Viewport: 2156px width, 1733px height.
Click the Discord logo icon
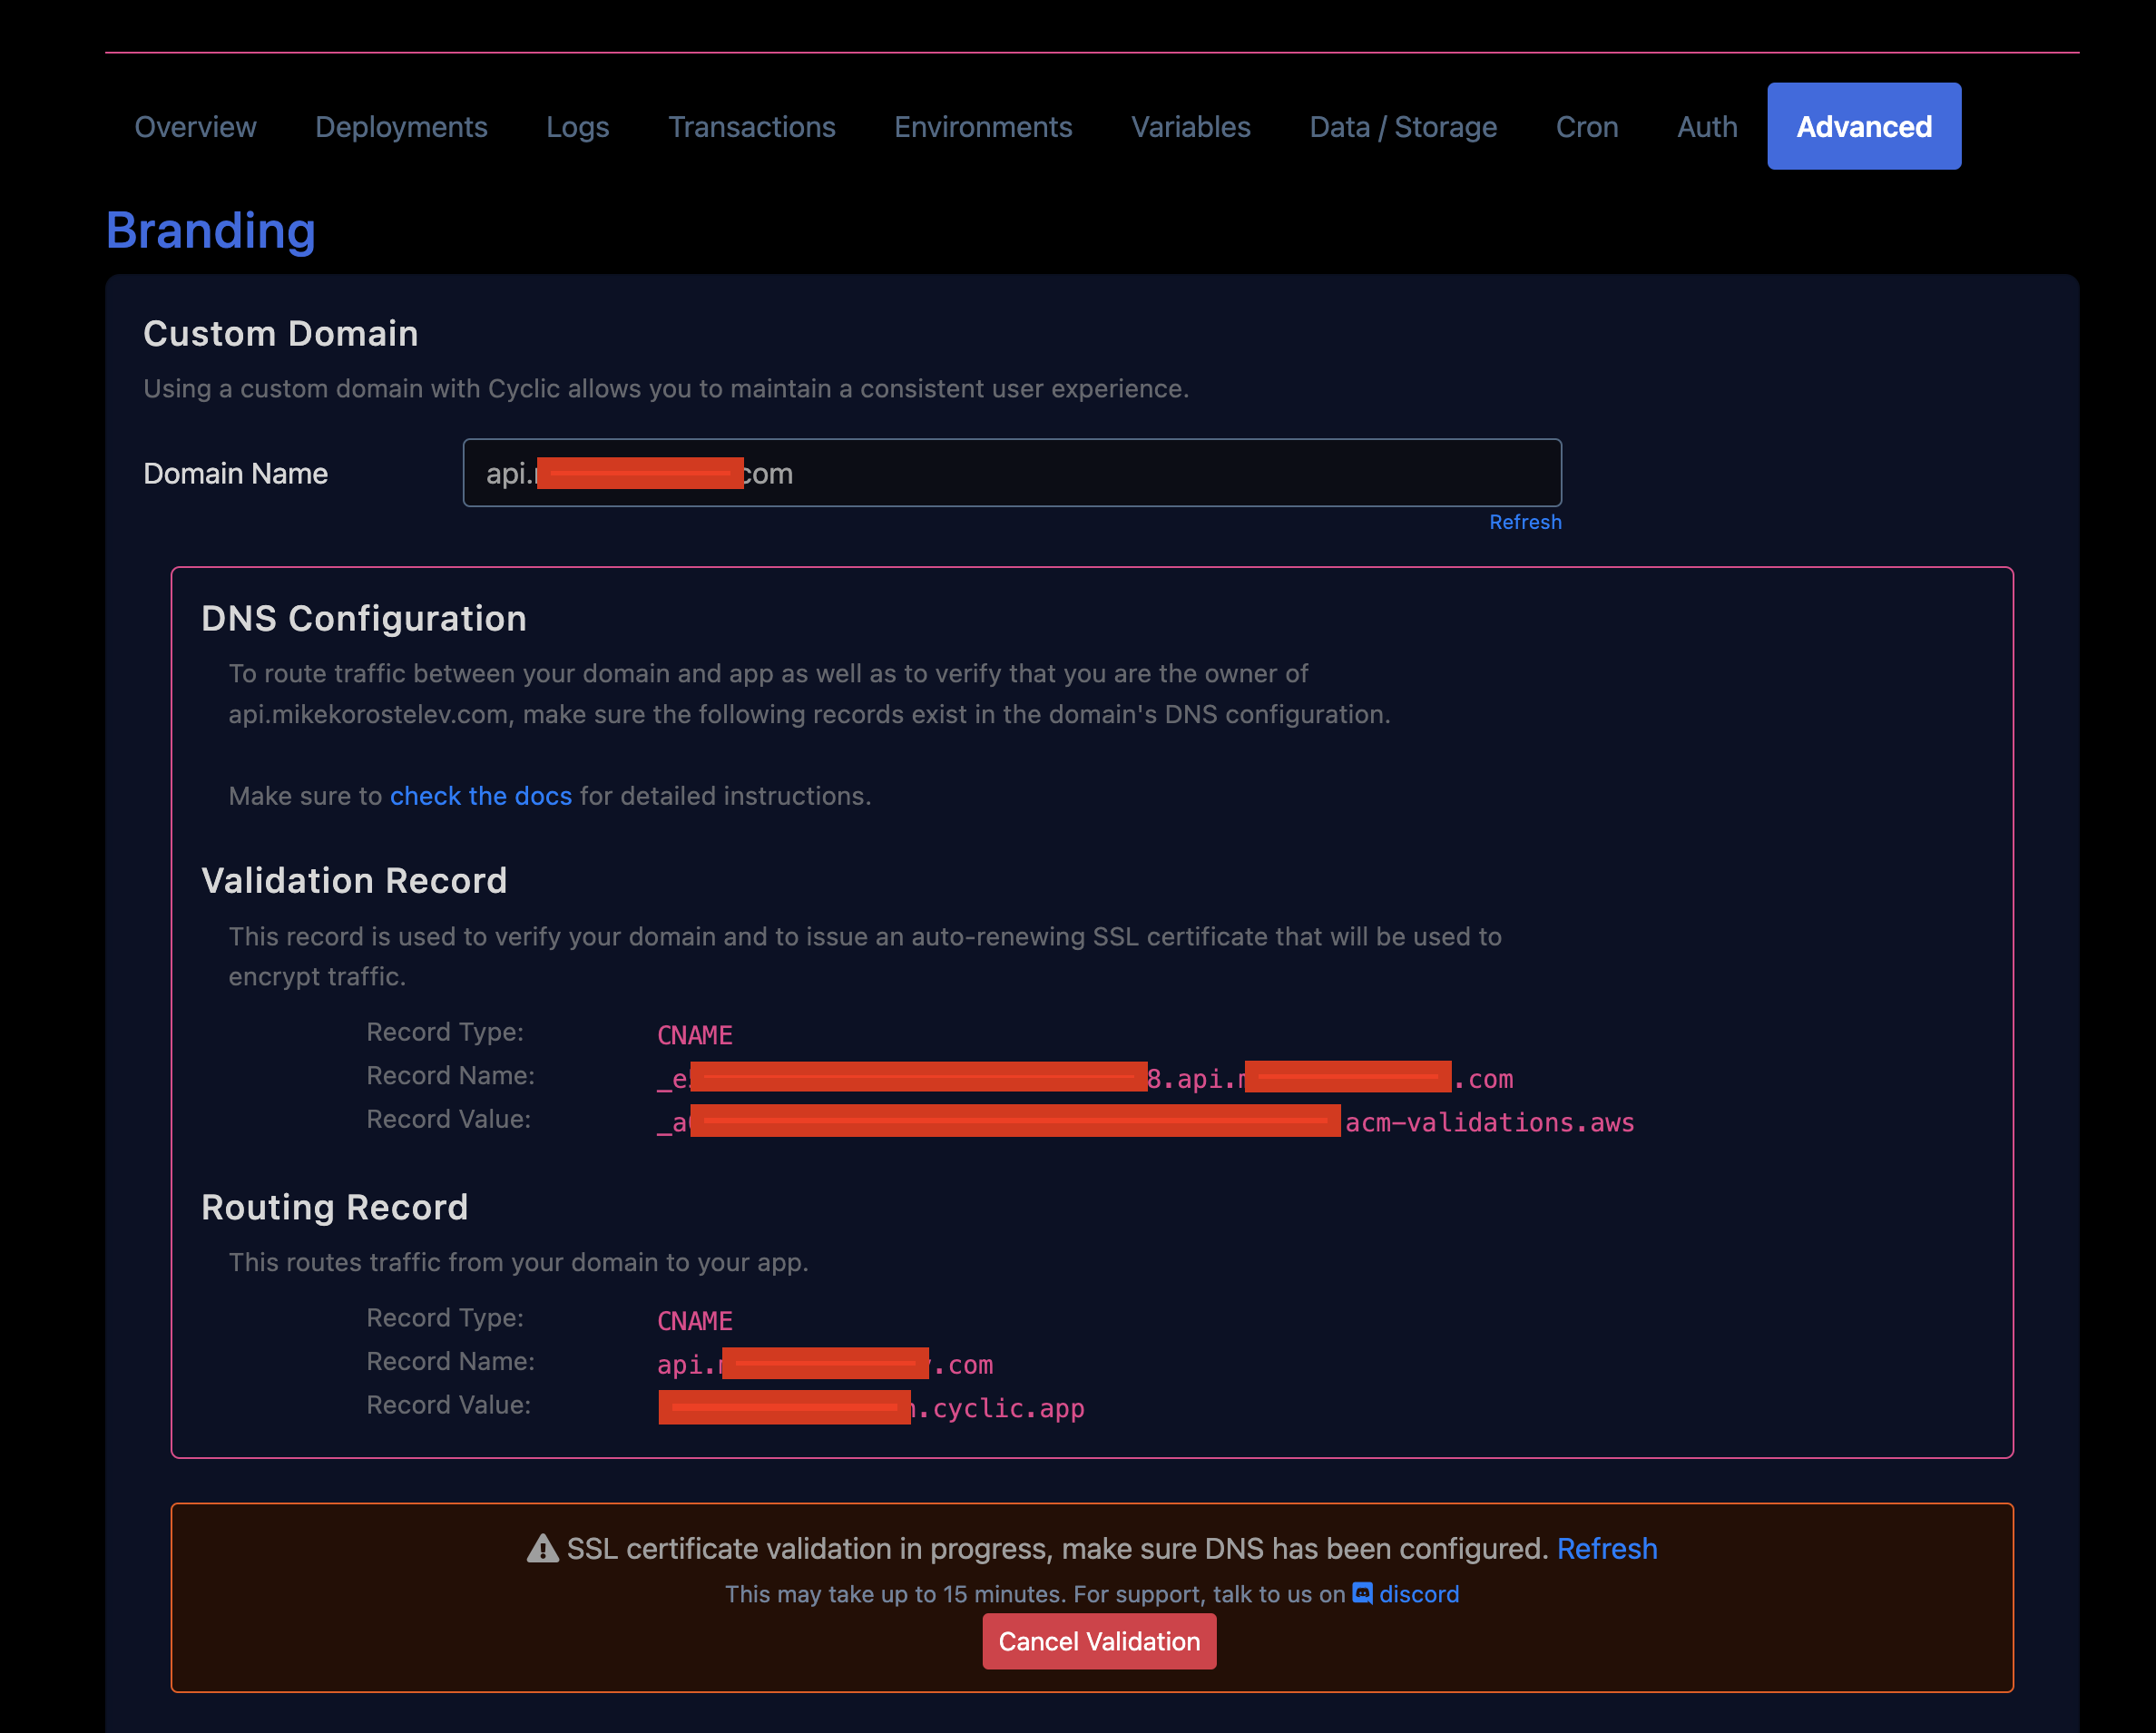click(x=1362, y=1593)
